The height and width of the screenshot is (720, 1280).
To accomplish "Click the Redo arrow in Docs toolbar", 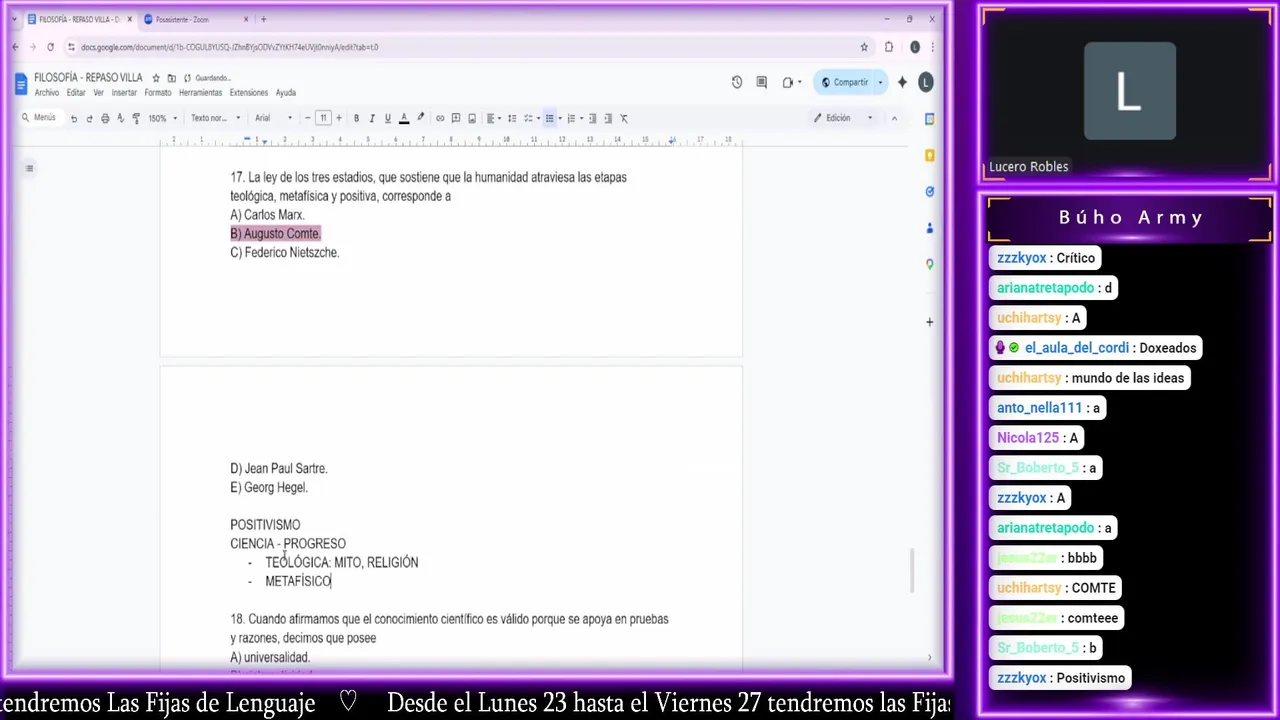I will pyautogui.click(x=89, y=118).
